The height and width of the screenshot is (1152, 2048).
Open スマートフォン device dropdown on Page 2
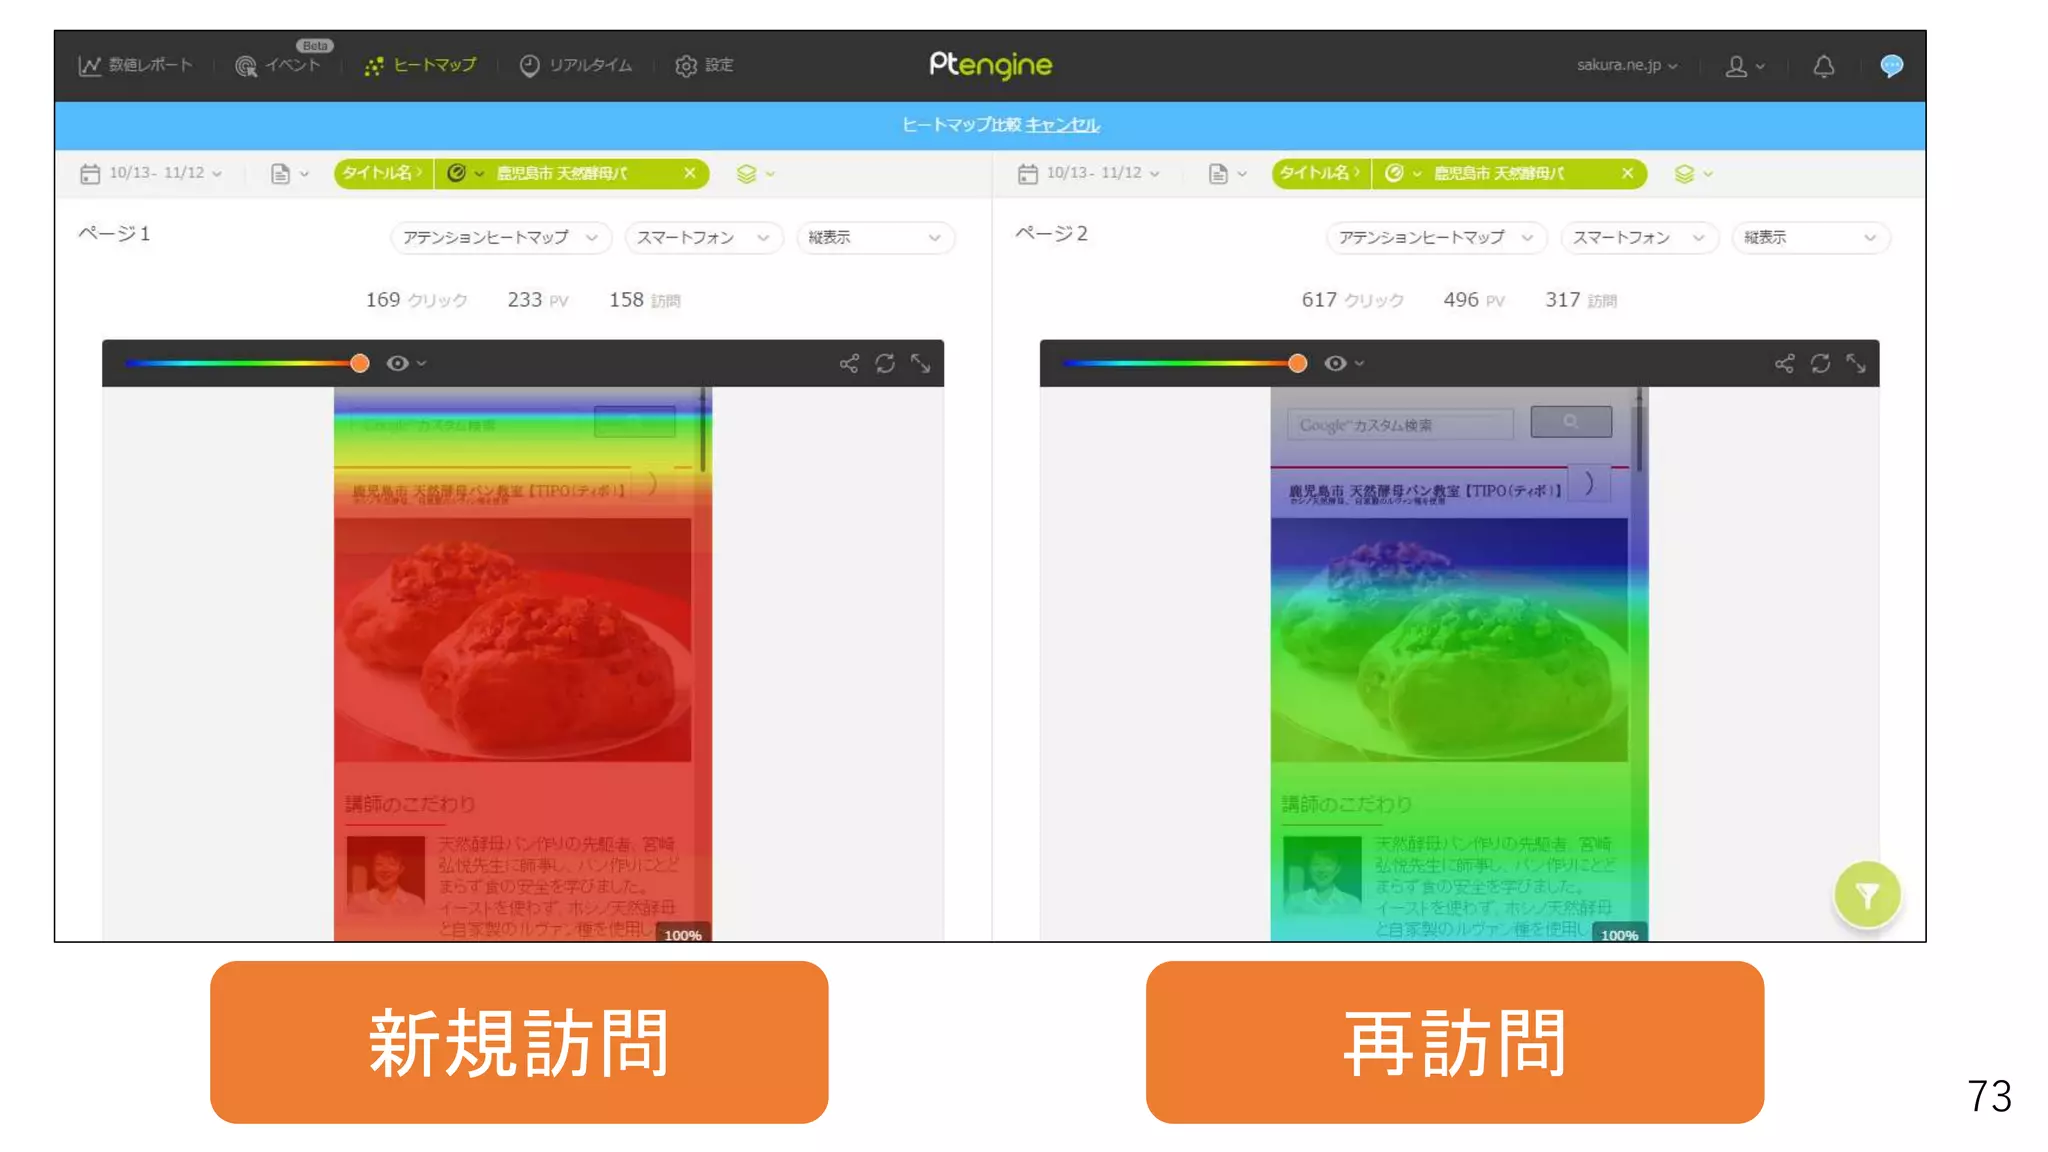(x=1638, y=237)
